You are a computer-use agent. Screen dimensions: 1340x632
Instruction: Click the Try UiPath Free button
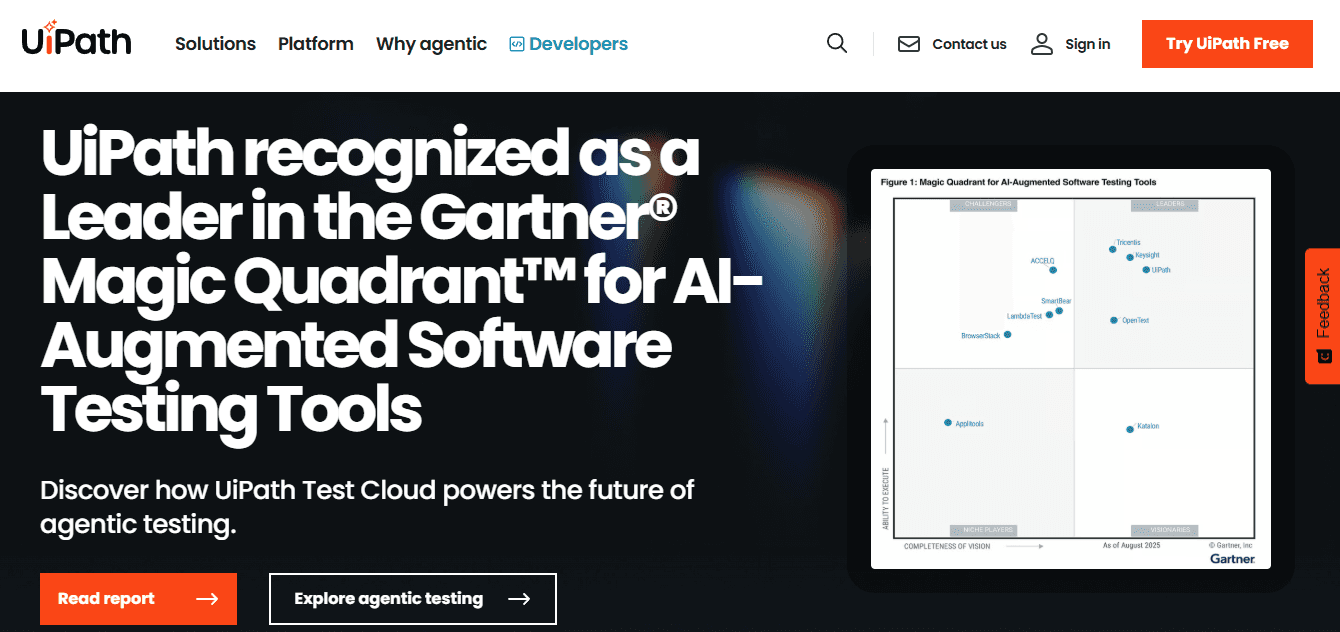pos(1227,44)
